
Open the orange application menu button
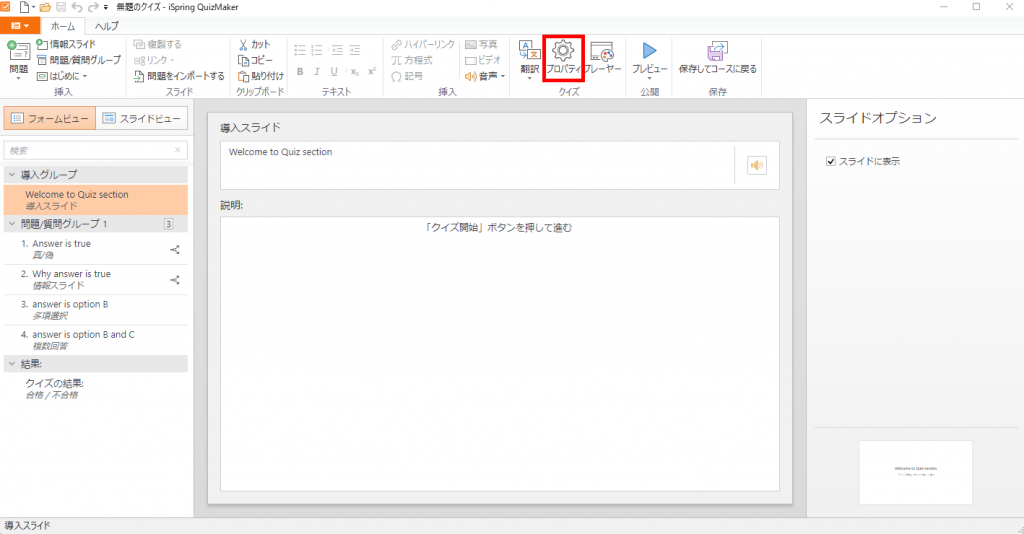21,26
